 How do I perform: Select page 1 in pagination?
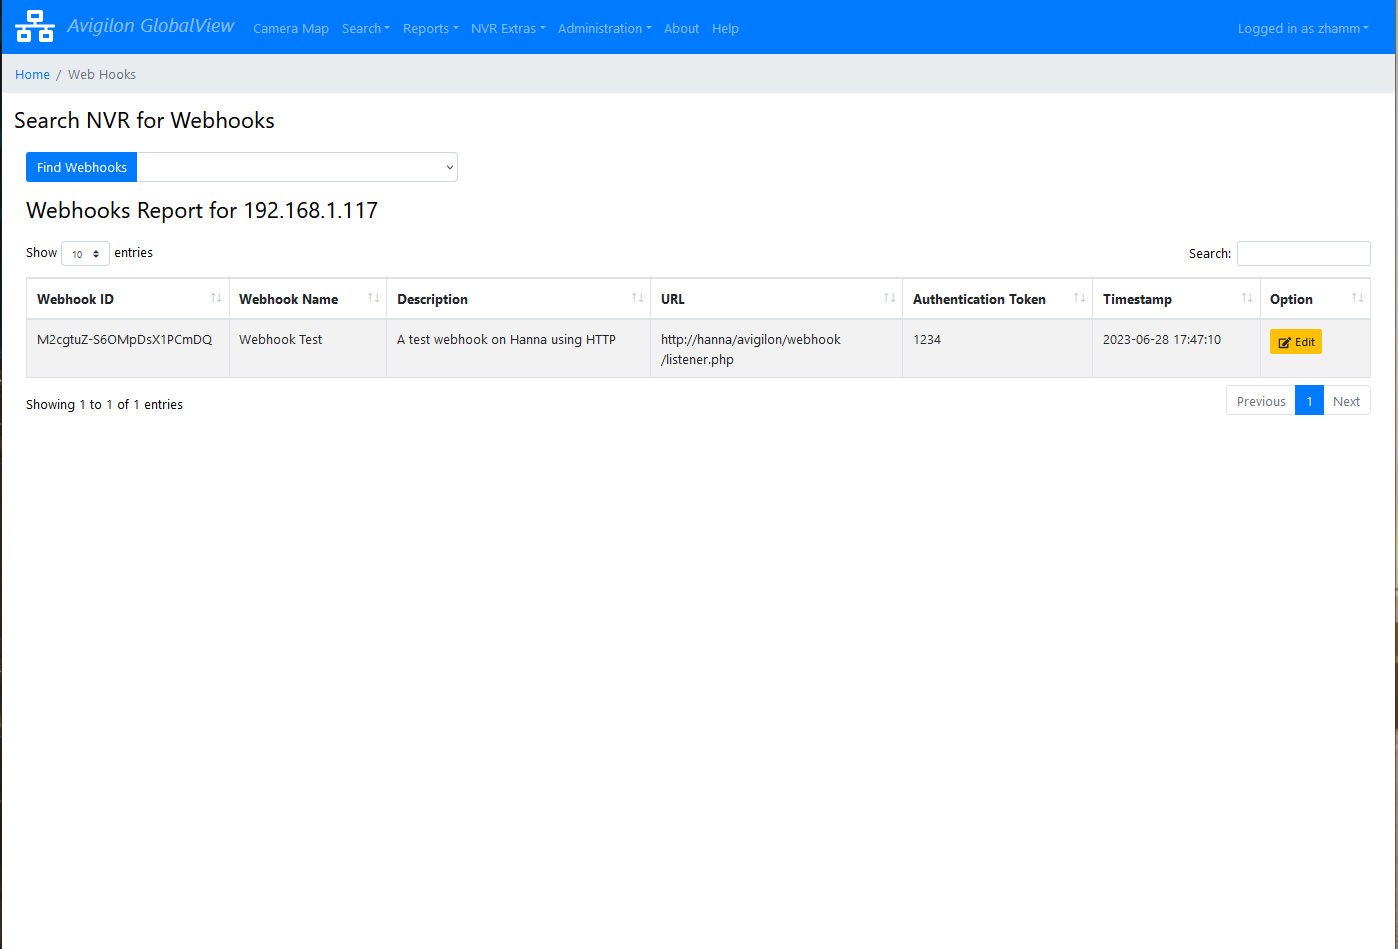(x=1309, y=401)
